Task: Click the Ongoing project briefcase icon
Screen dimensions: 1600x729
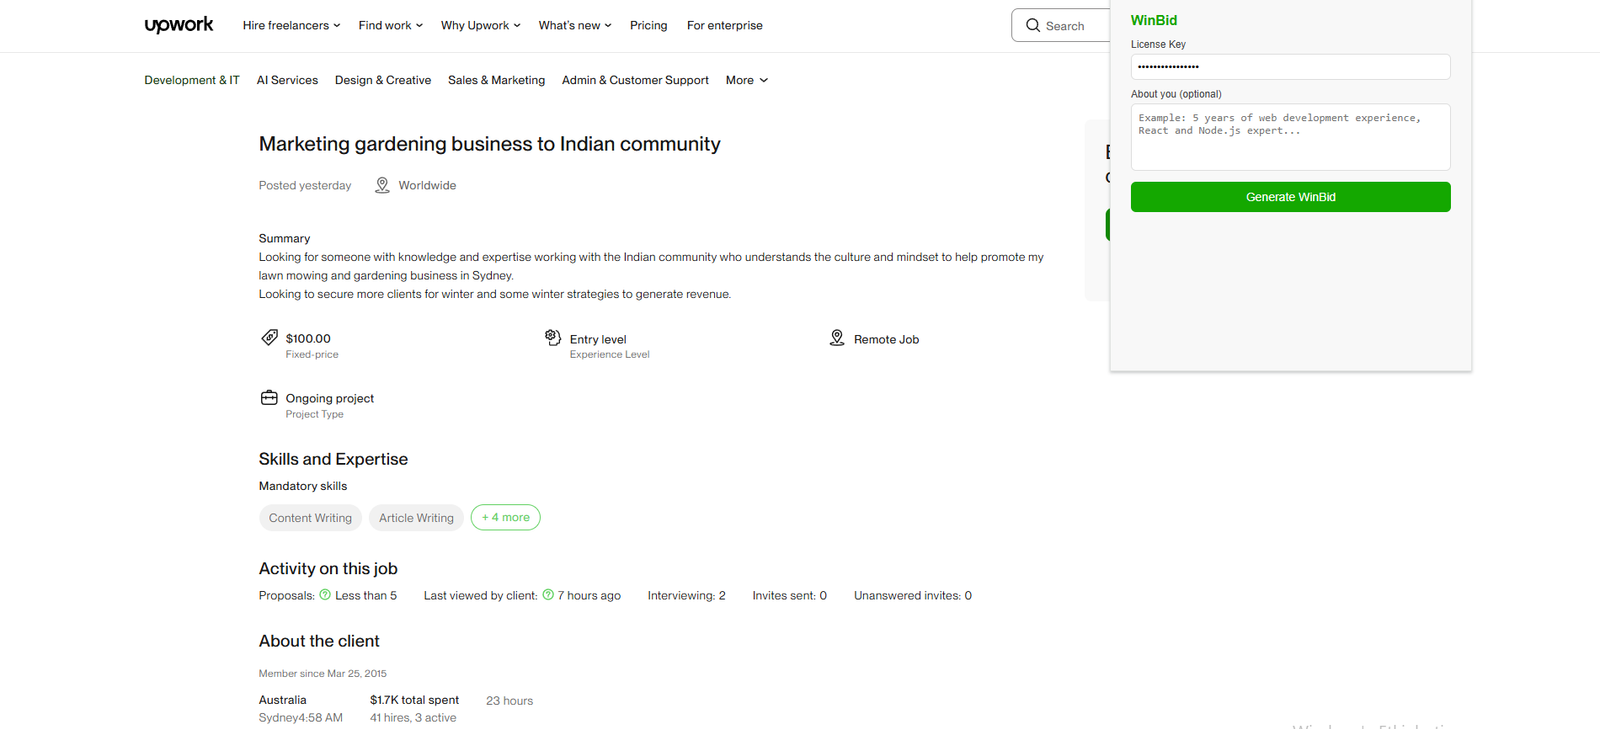Action: click(x=269, y=398)
